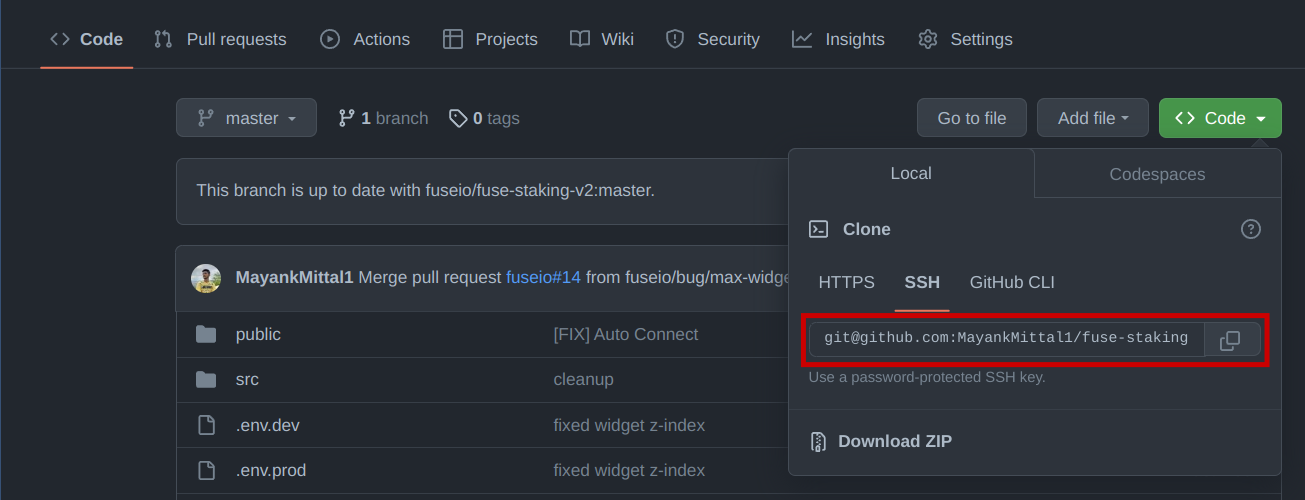Click the tags icon next to 0 tags

(458, 118)
